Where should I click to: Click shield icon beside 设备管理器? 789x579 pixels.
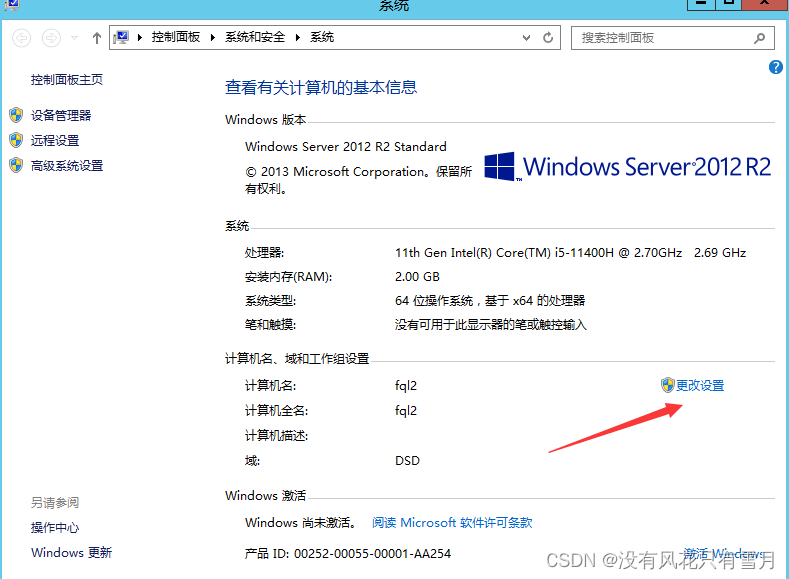[16, 115]
